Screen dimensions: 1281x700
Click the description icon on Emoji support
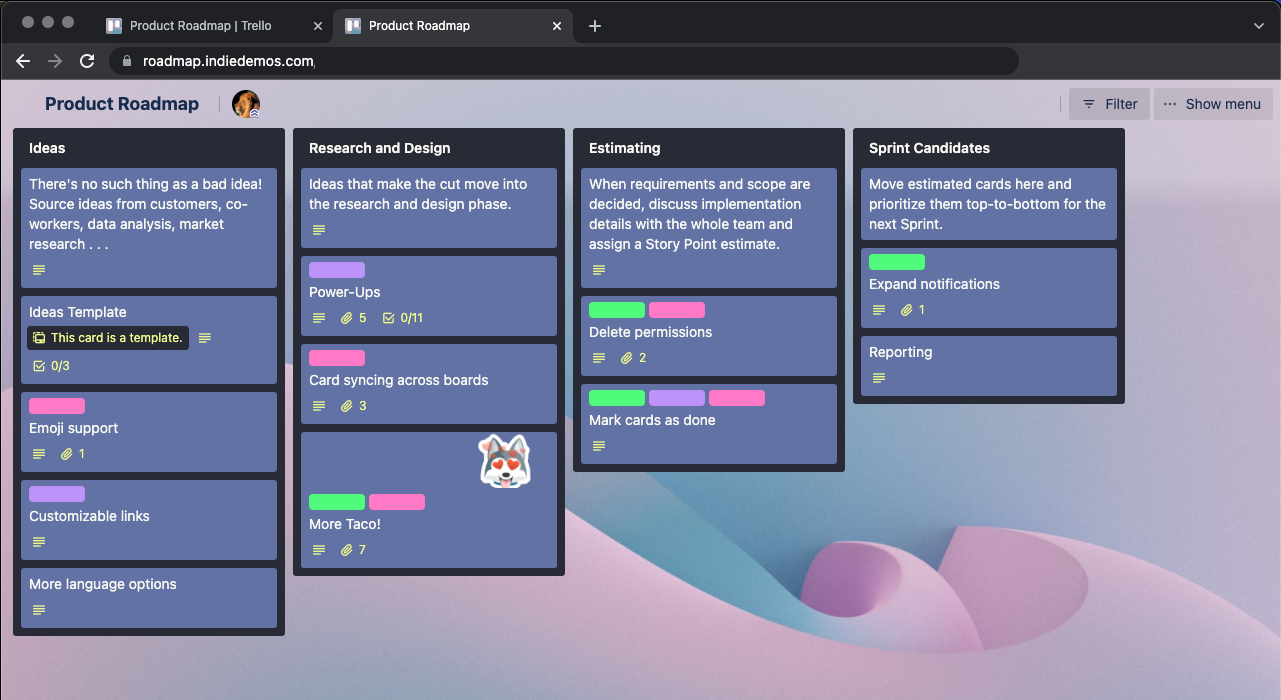[x=39, y=454]
